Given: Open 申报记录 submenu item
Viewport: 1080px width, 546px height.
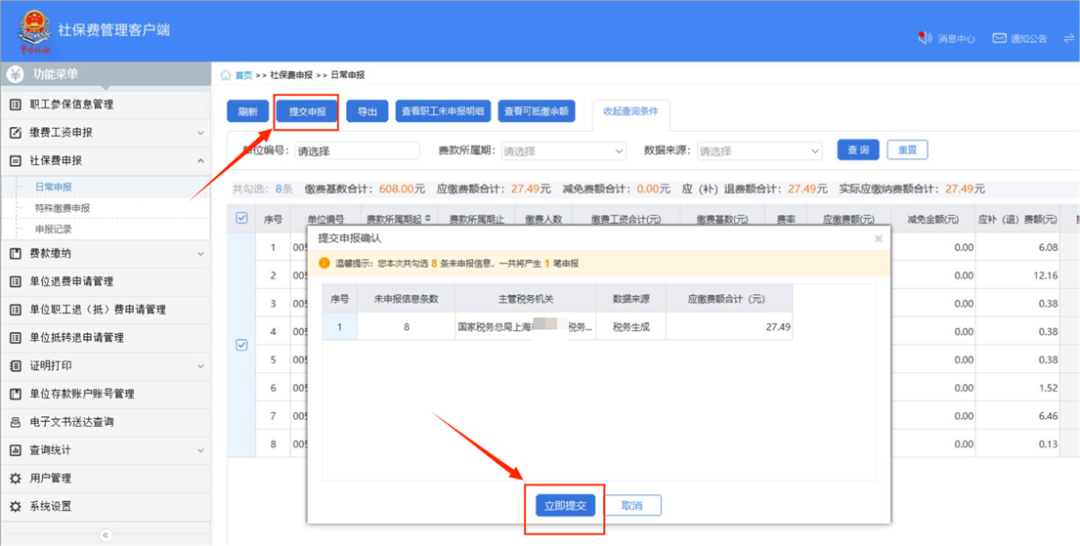Looking at the screenshot, I should (53, 228).
